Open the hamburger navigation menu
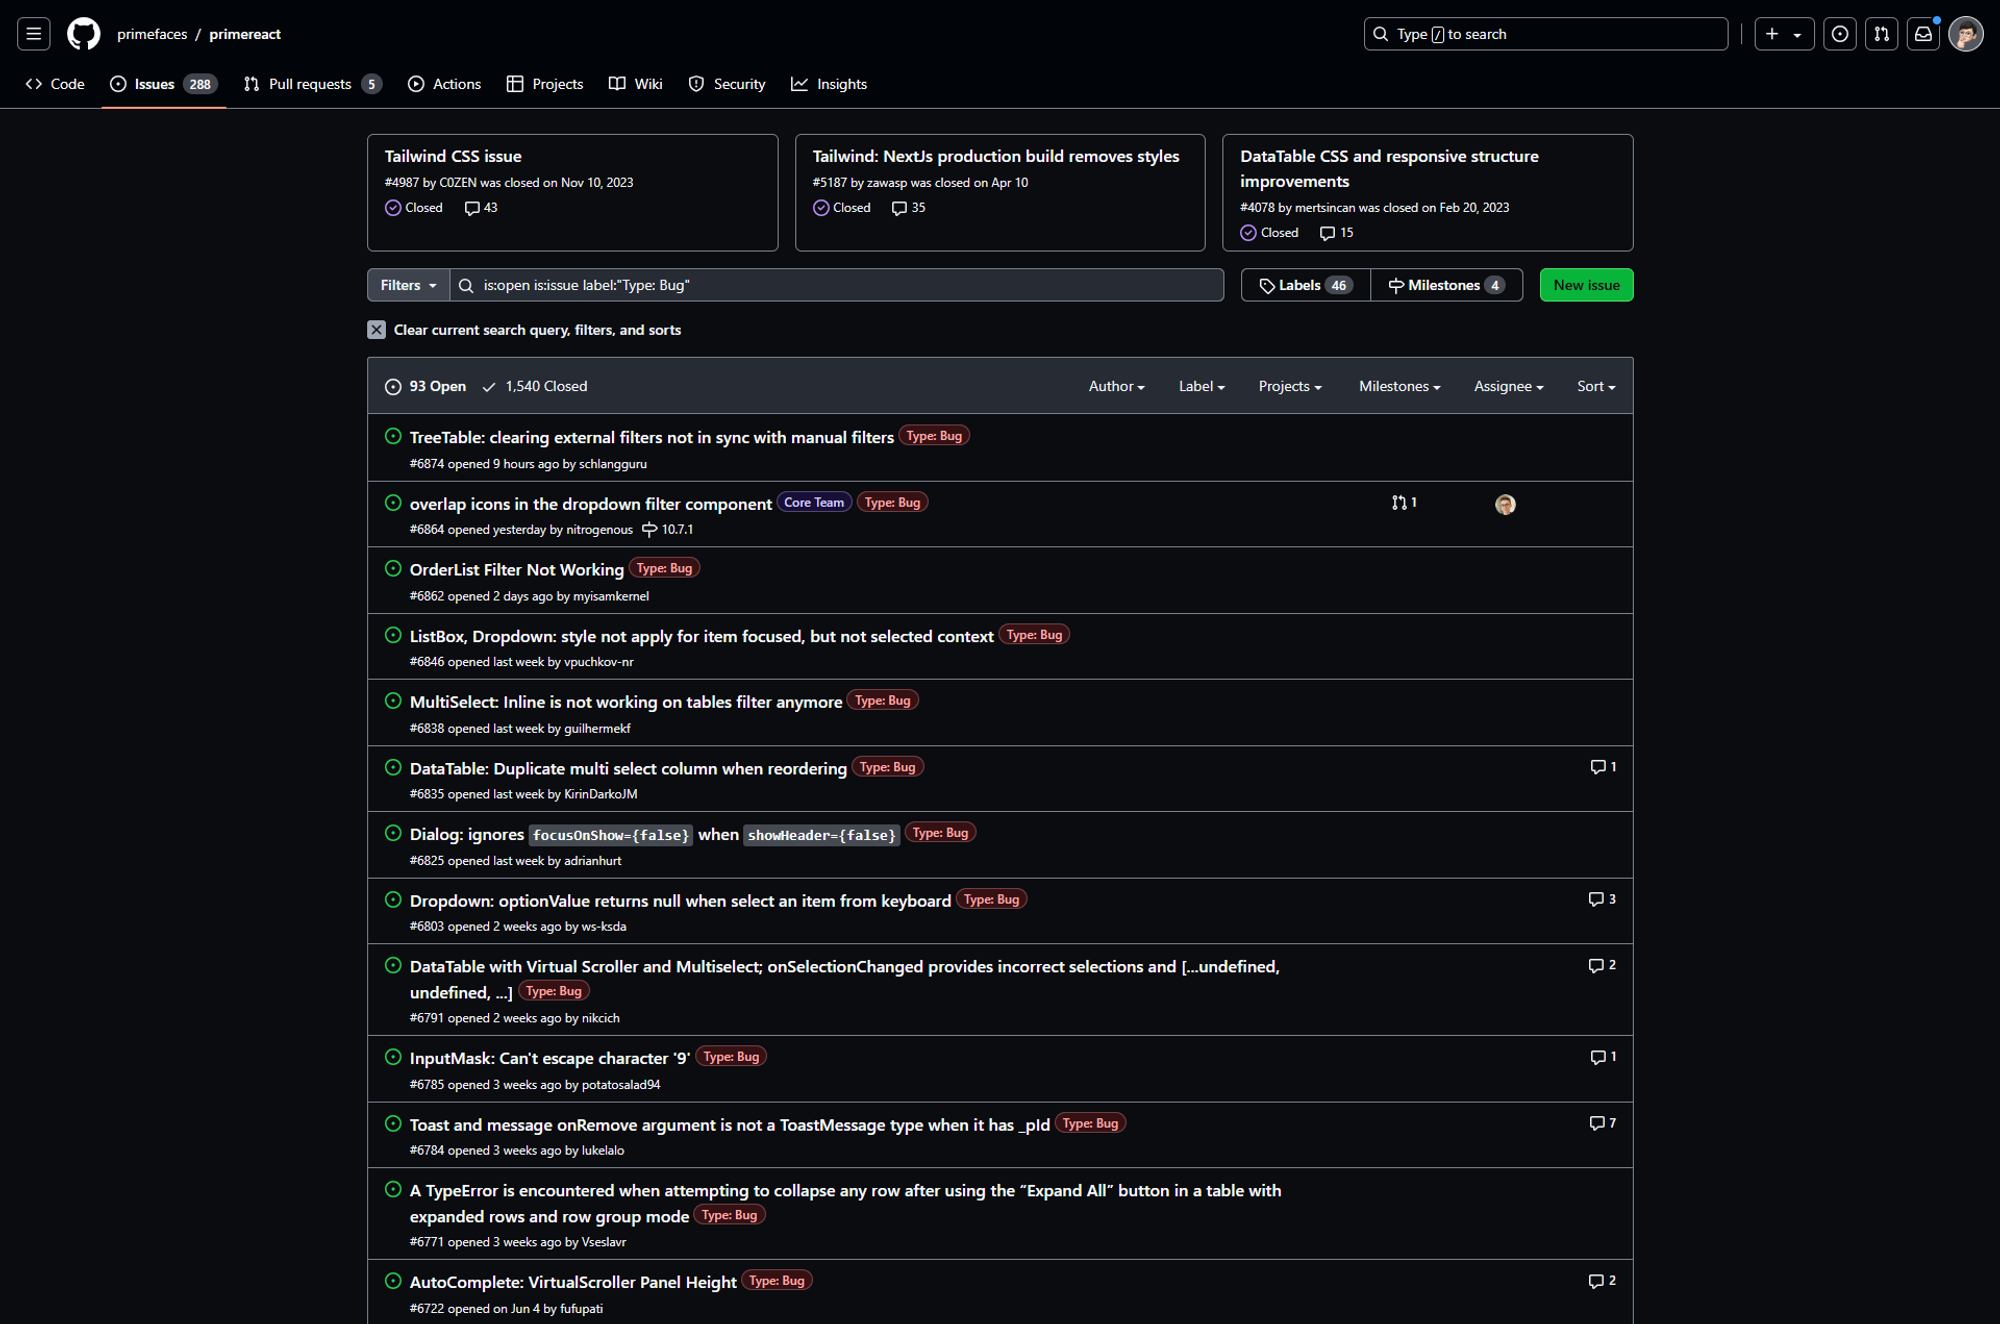 point(33,34)
